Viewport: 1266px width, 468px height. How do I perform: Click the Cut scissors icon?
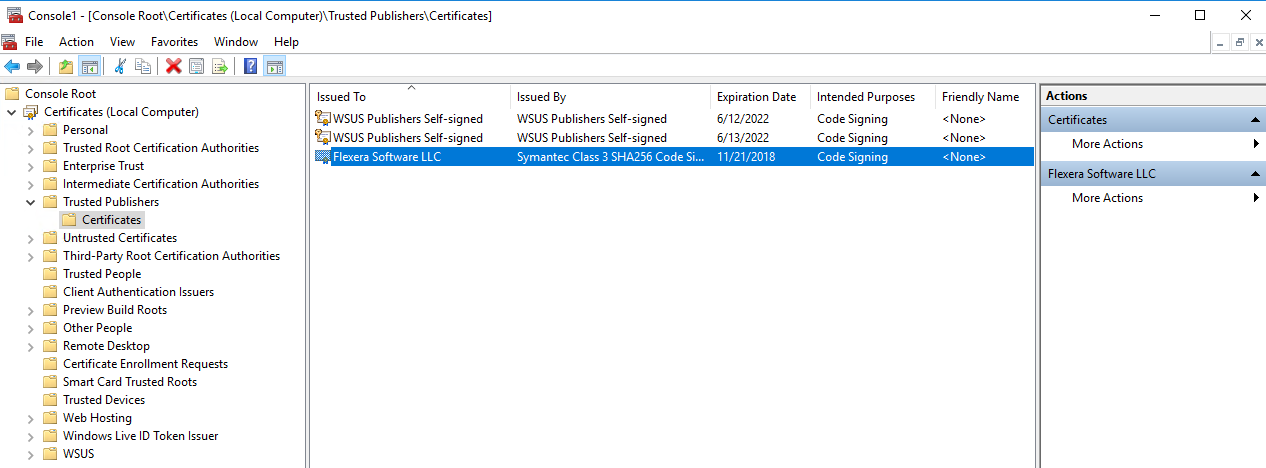click(x=120, y=66)
